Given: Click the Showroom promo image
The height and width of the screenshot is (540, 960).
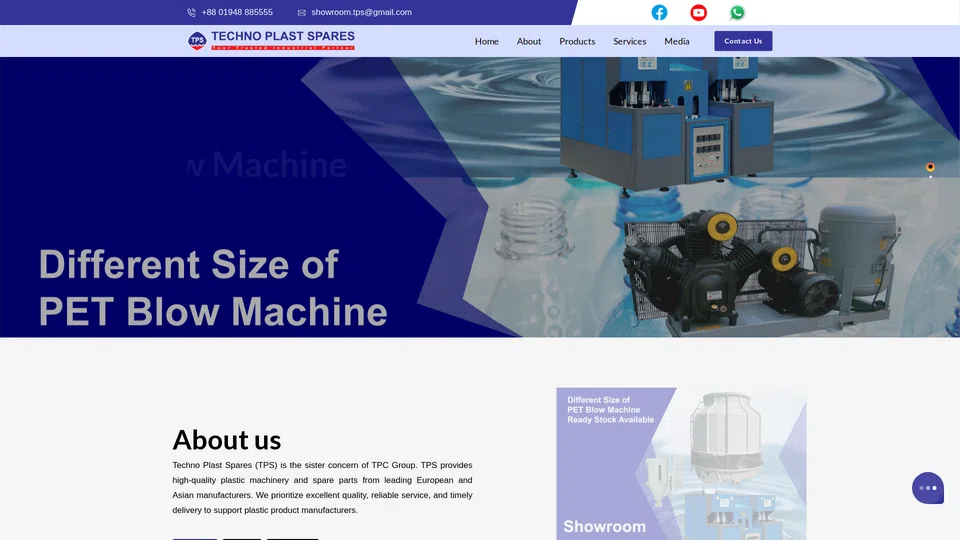Looking at the screenshot, I should point(681,463).
